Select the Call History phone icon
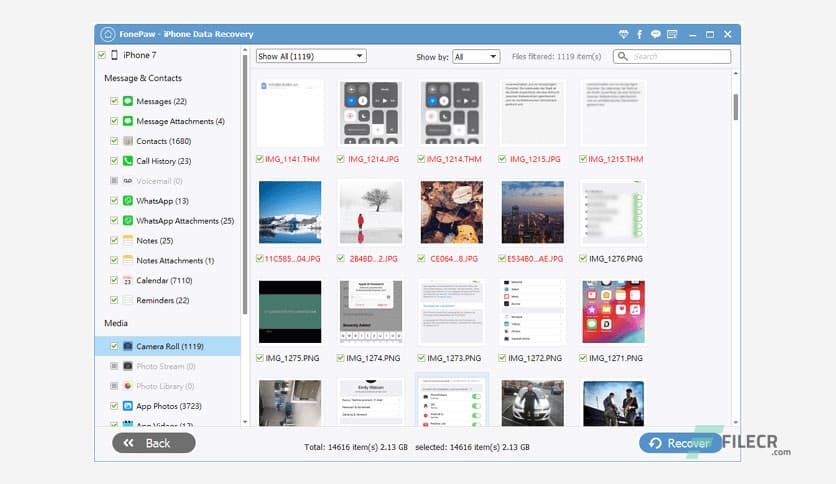 pyautogui.click(x=128, y=161)
